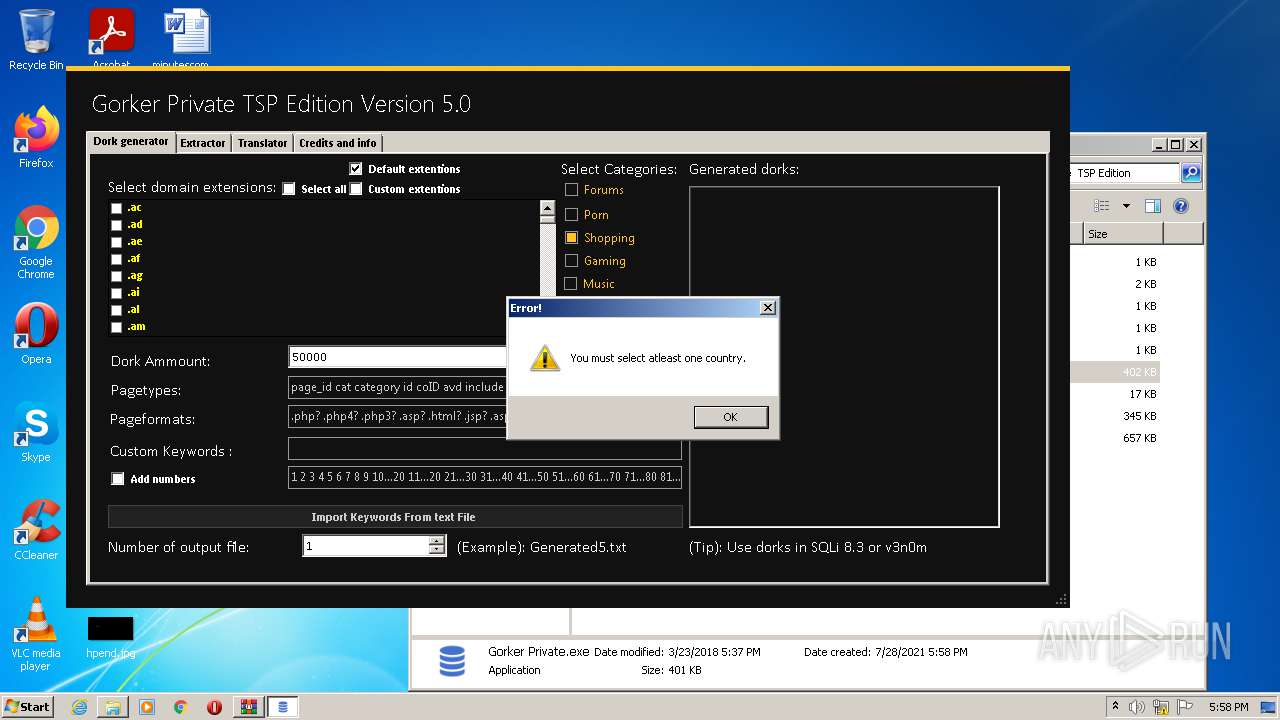Check the .ae domain extension
This screenshot has width=1280, height=720.
pyautogui.click(x=117, y=242)
